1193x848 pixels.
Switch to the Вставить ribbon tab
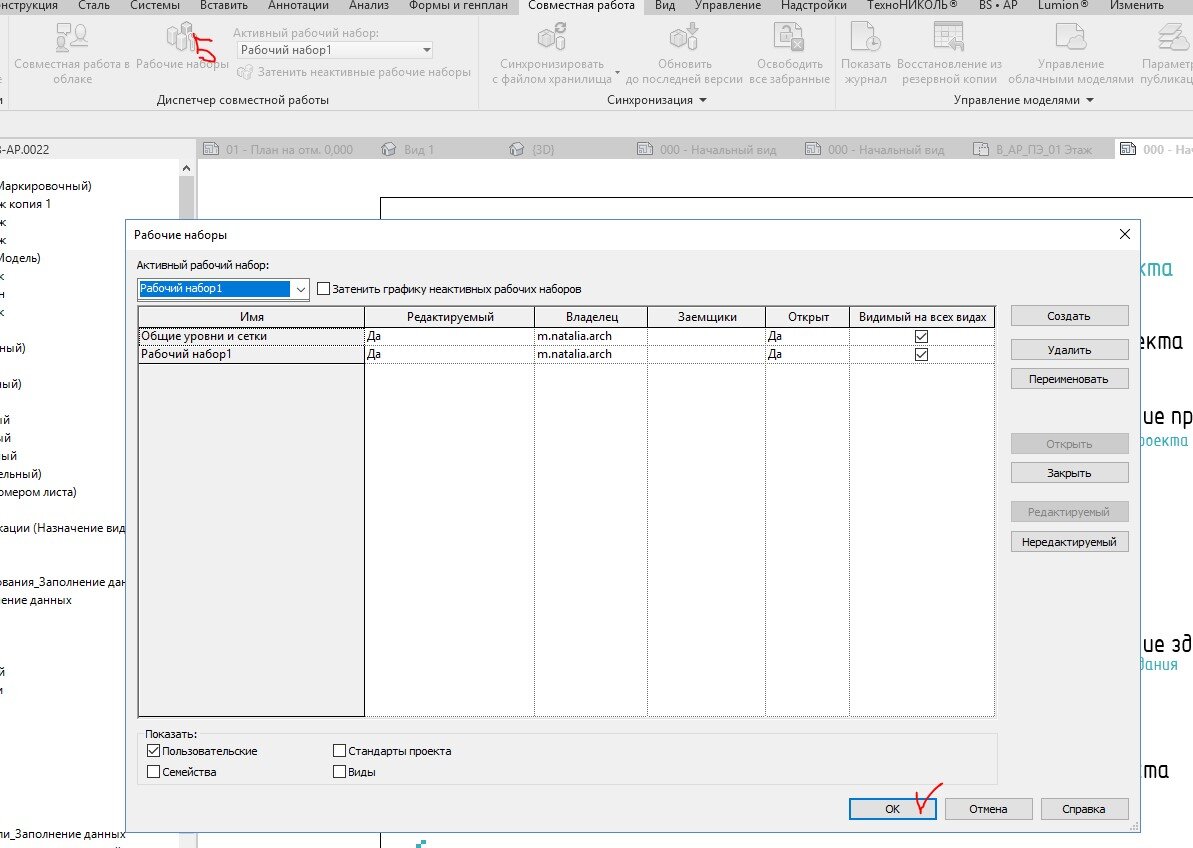point(224,5)
